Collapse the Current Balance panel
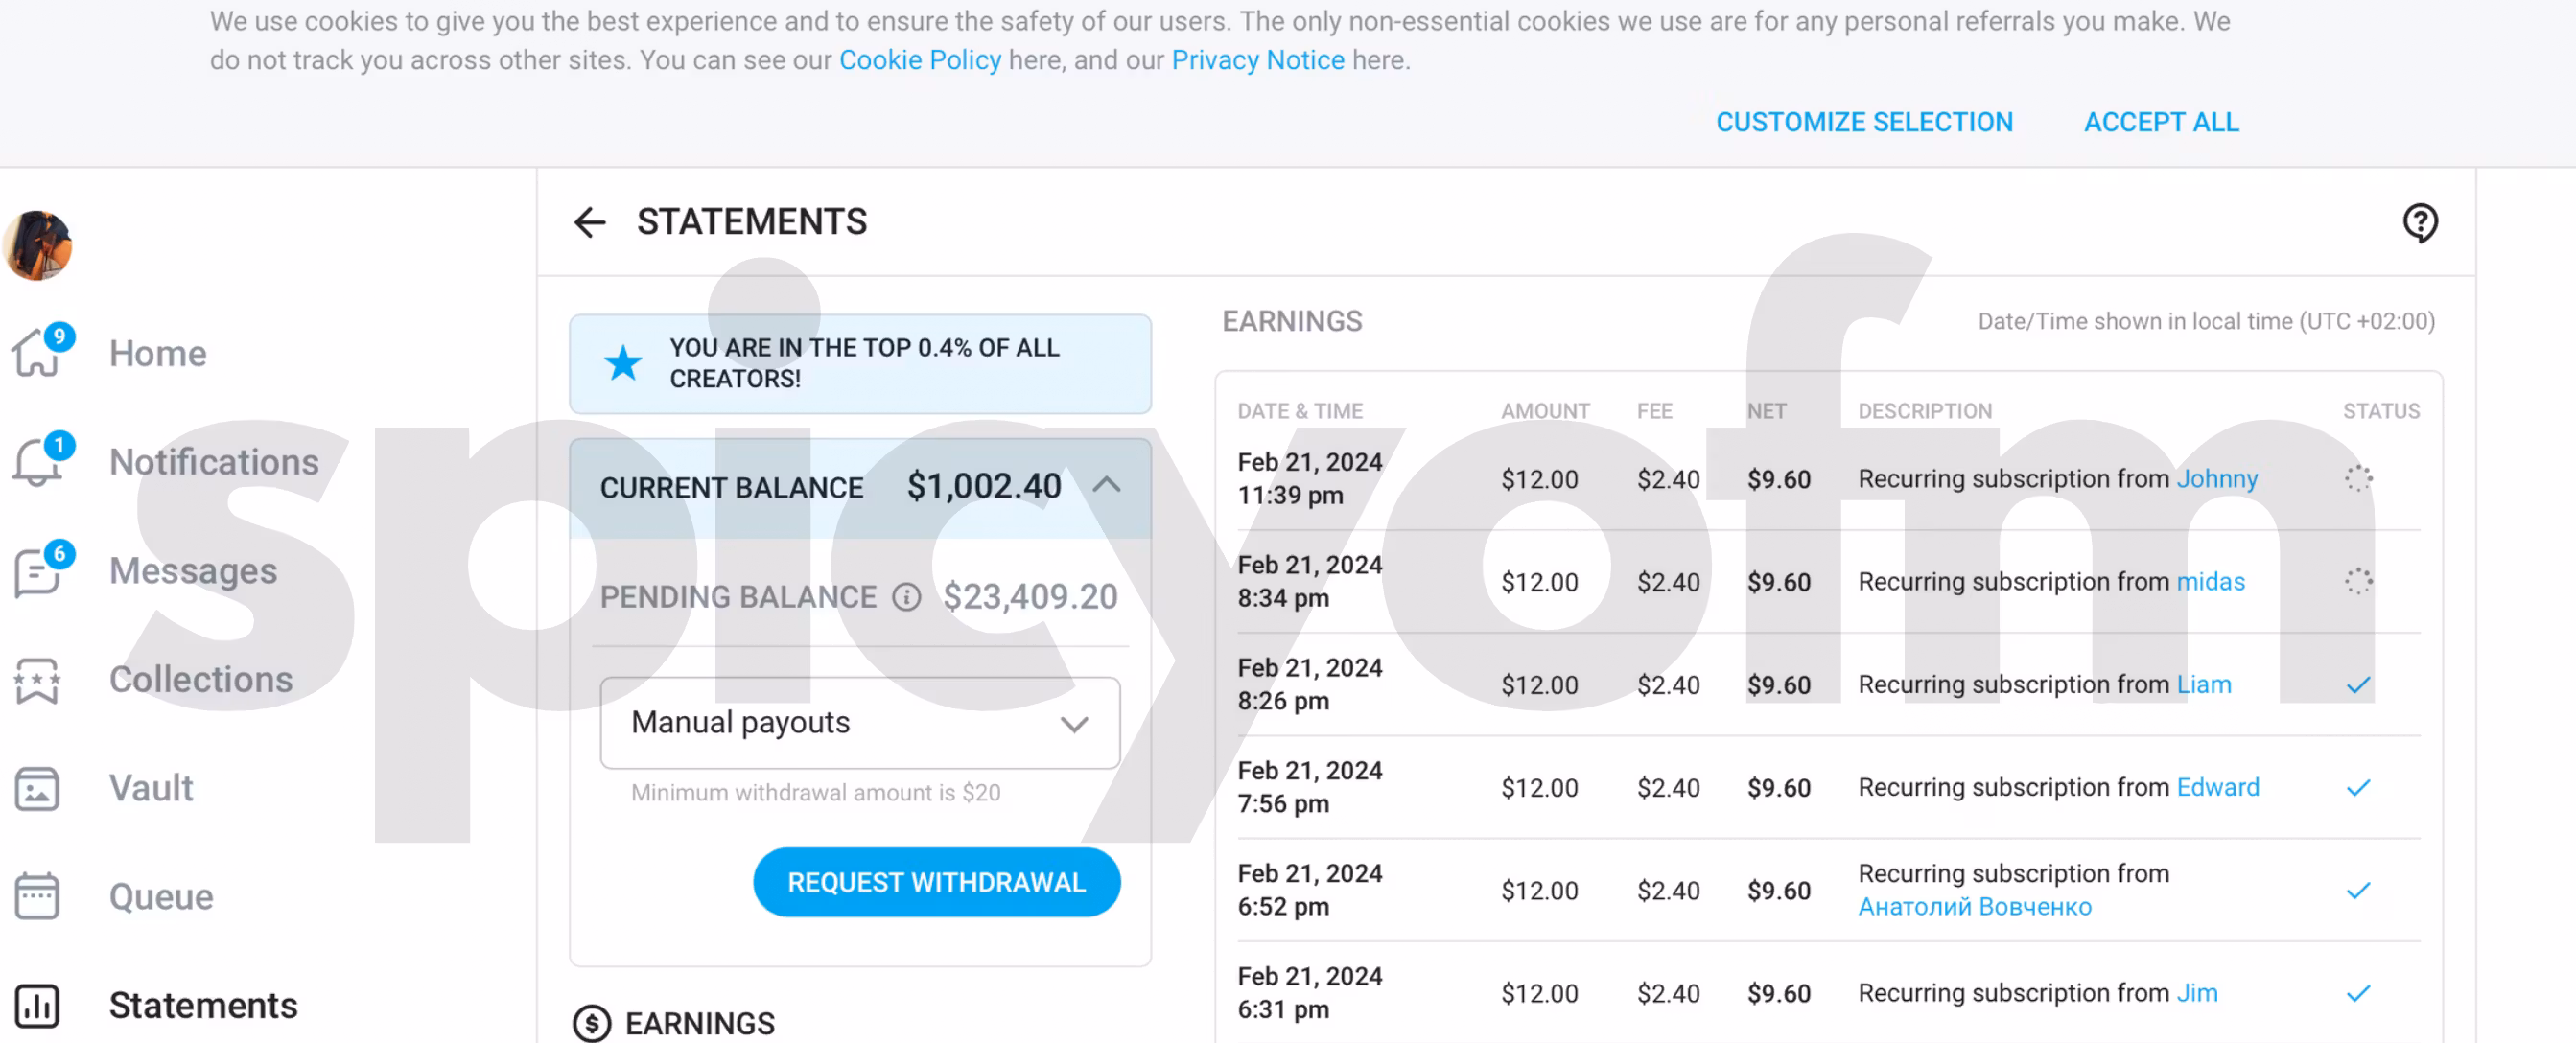 click(x=1106, y=486)
